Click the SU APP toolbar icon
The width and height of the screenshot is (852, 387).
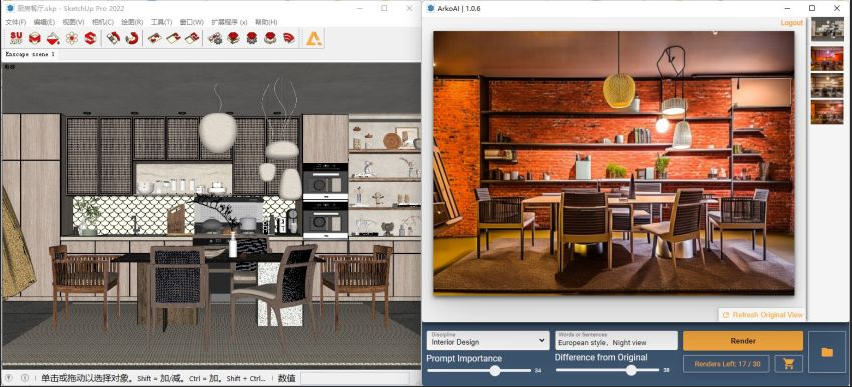tap(16, 38)
